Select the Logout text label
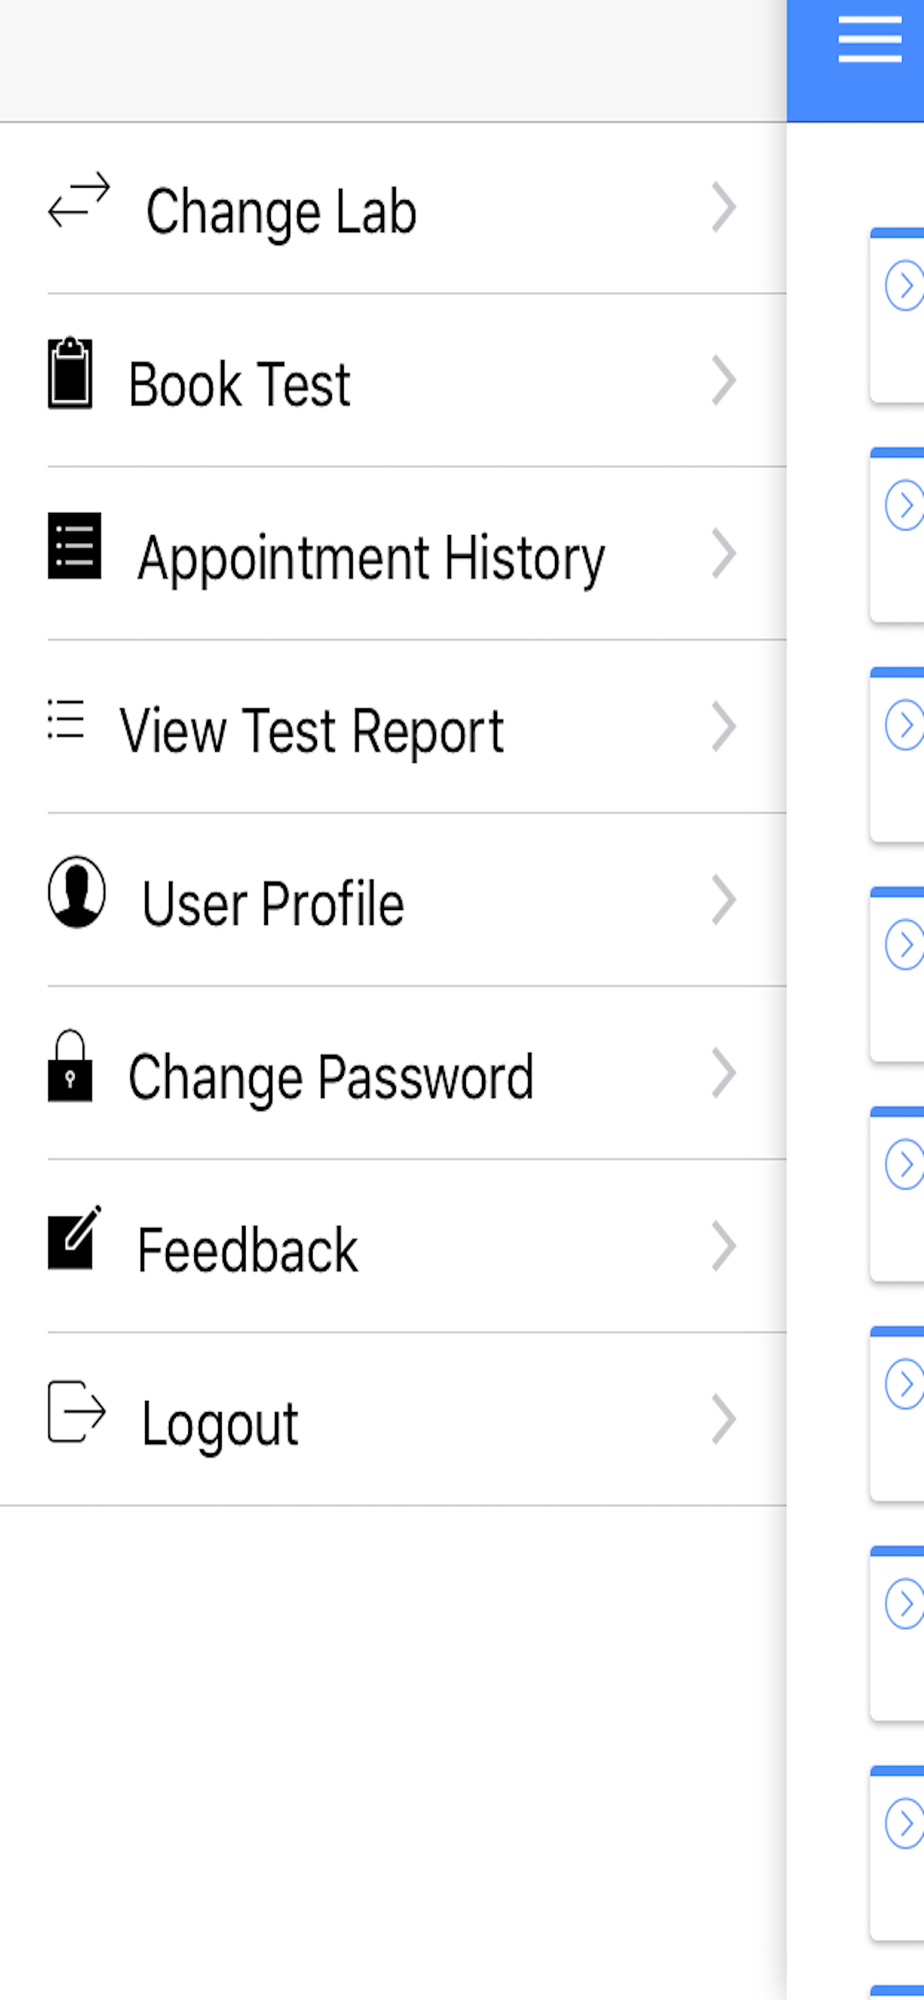This screenshot has height=2000, width=924. coord(220,1425)
